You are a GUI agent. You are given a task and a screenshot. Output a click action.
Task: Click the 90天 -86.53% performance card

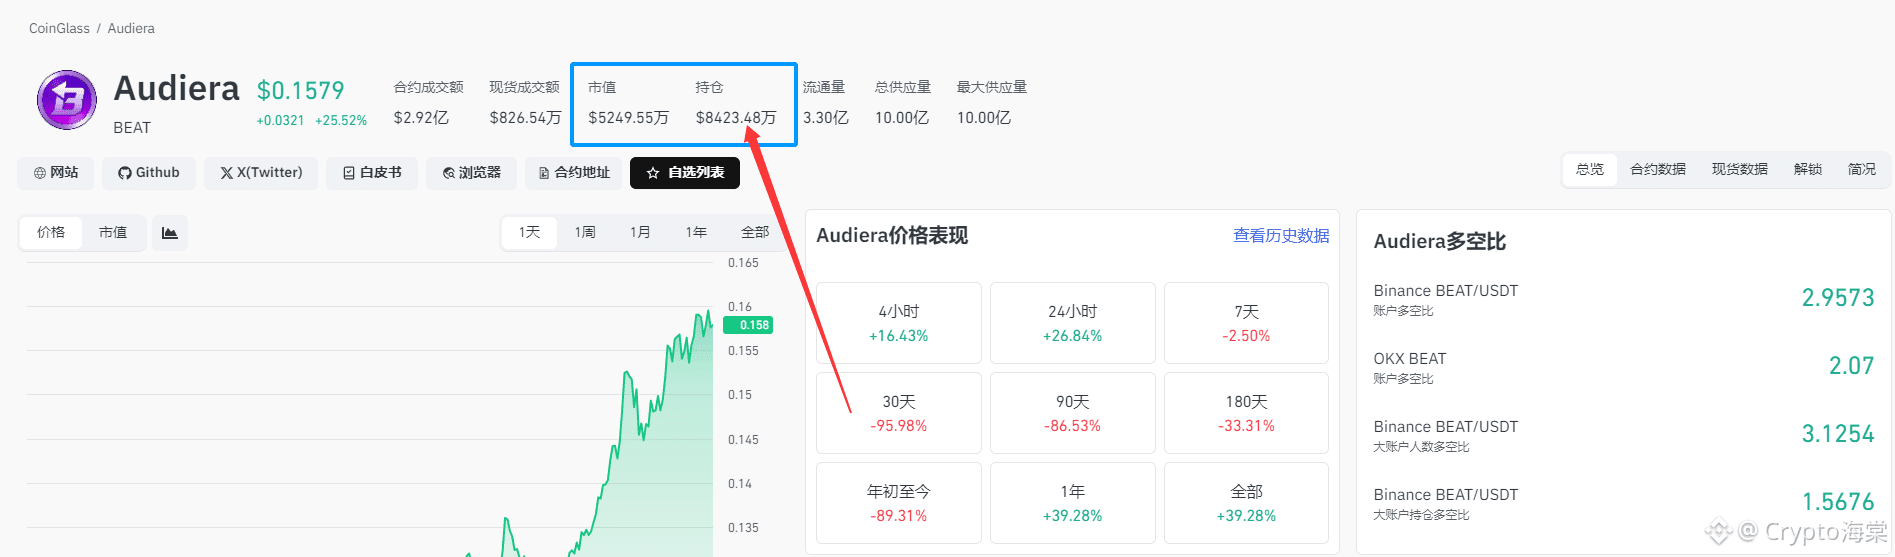[1073, 413]
